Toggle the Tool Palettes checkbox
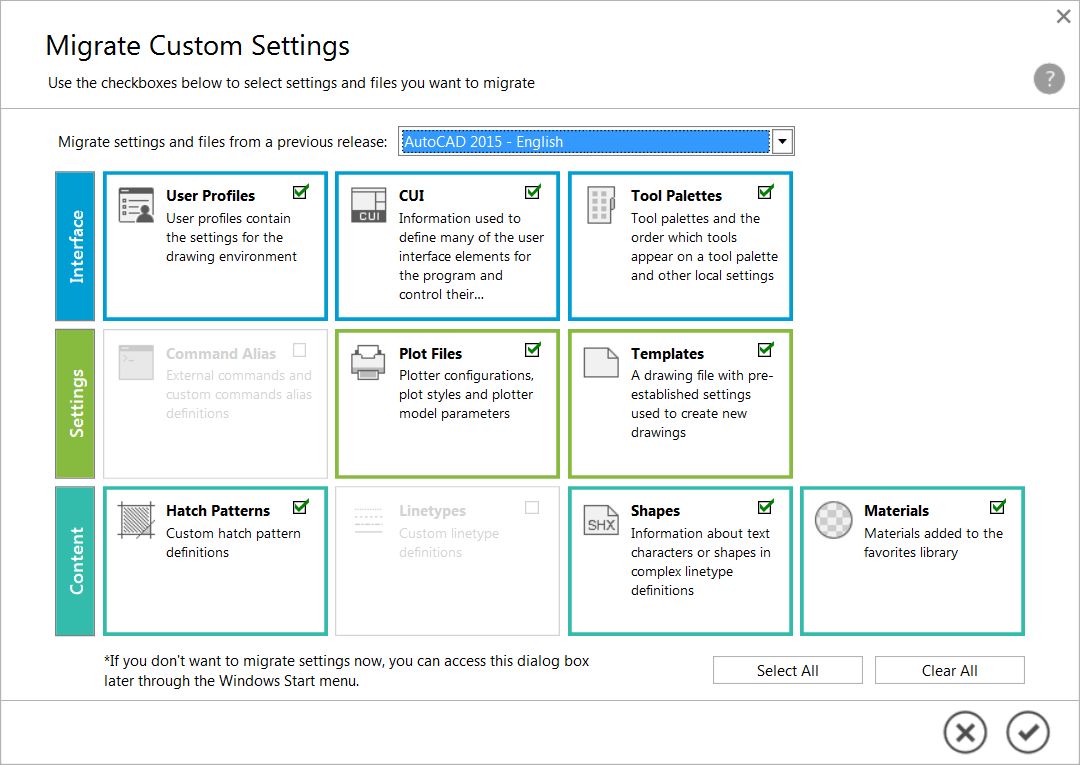The width and height of the screenshot is (1080, 765). click(765, 192)
